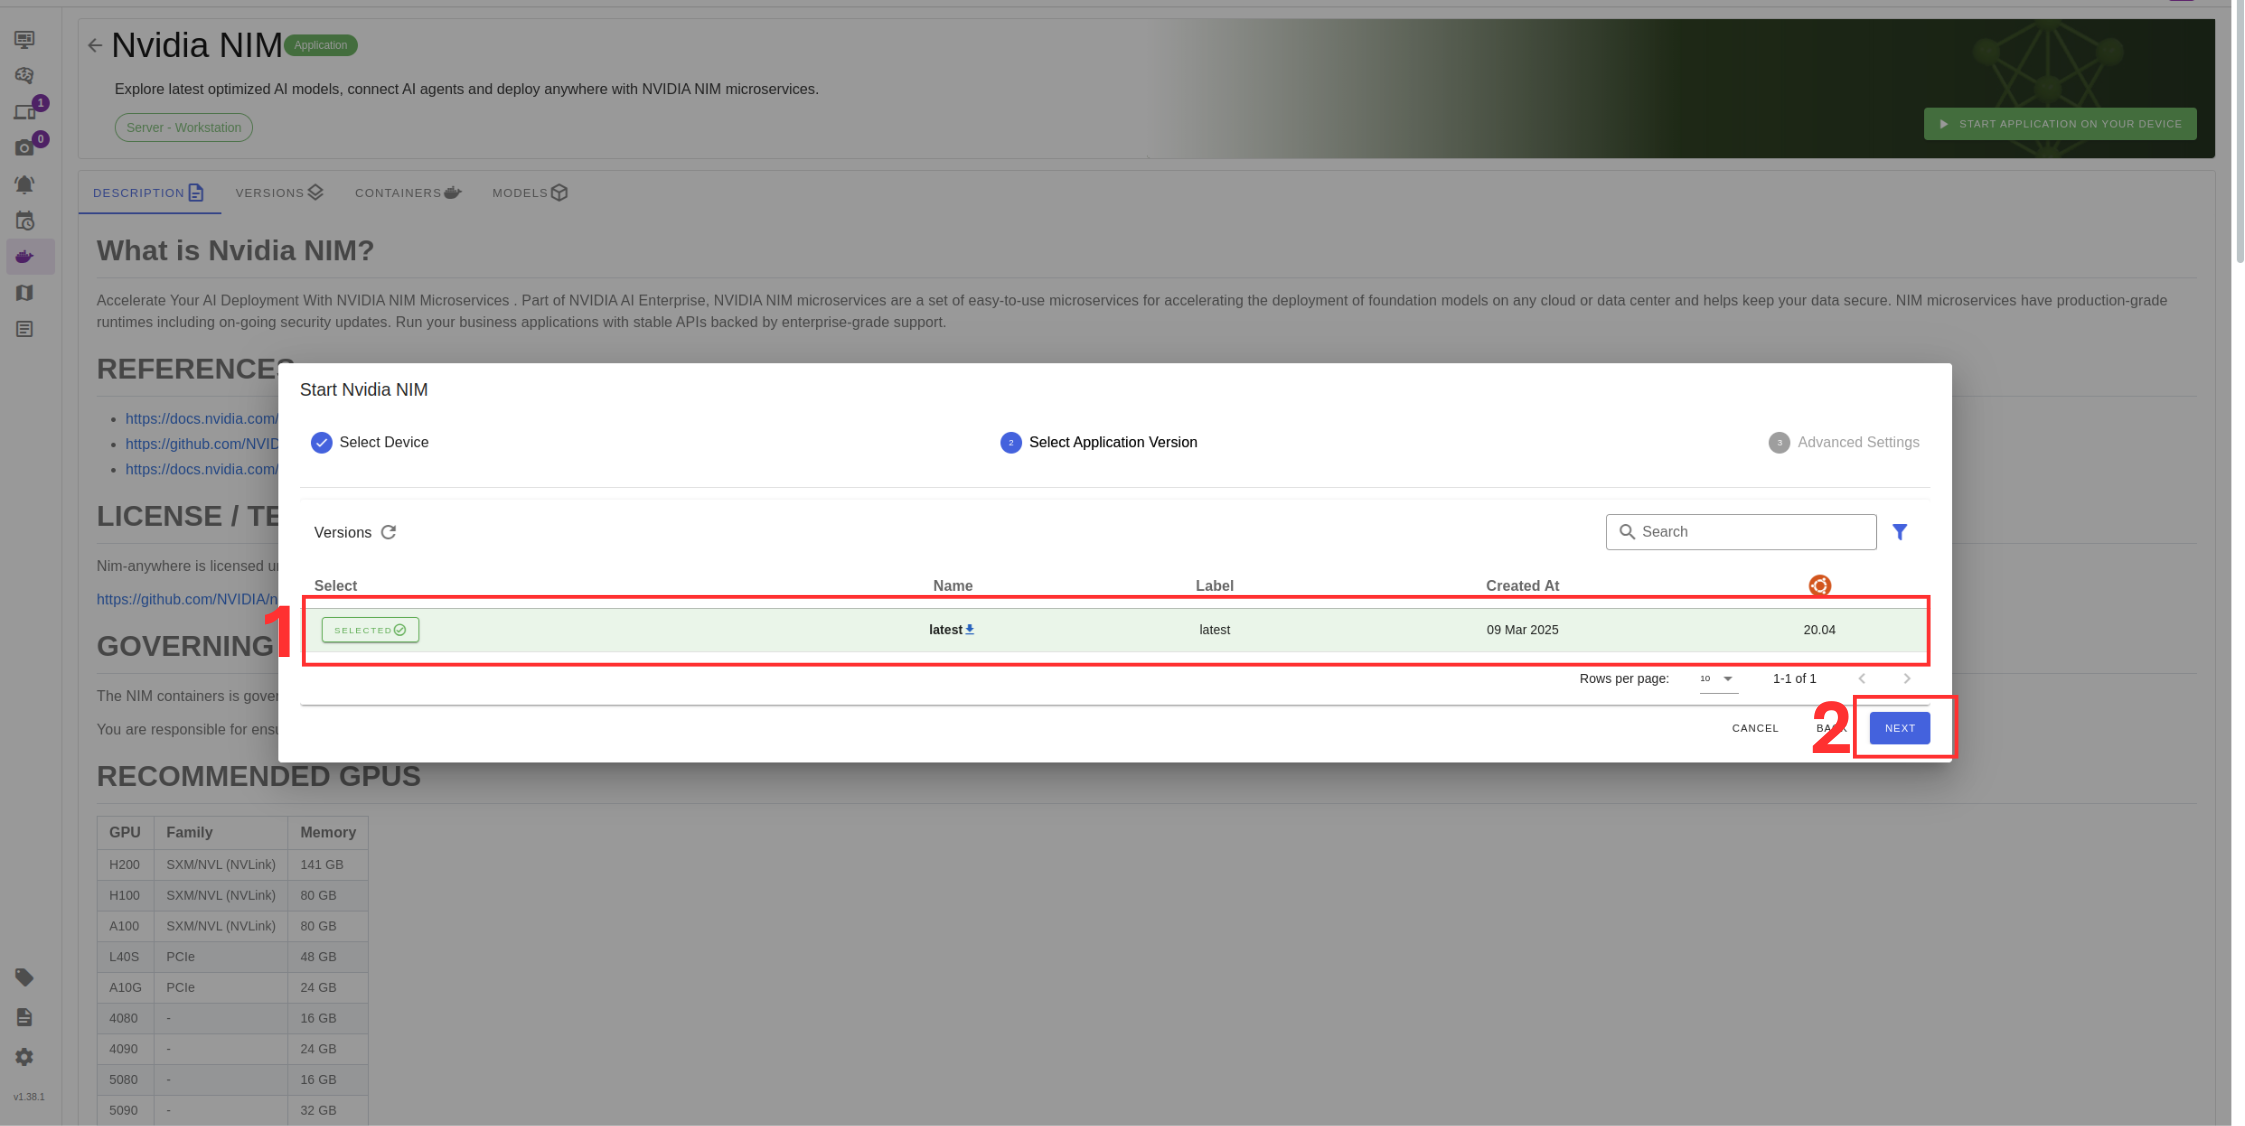Open the last docs.nvidia.com reference link
Image resolution: width=2245 pixels, height=1126 pixels.
(201, 469)
